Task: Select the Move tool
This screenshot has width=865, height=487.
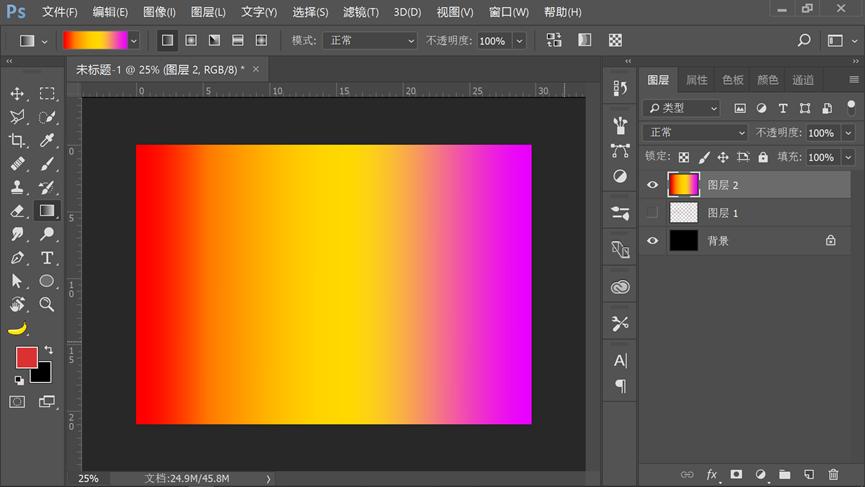Action: 17,94
